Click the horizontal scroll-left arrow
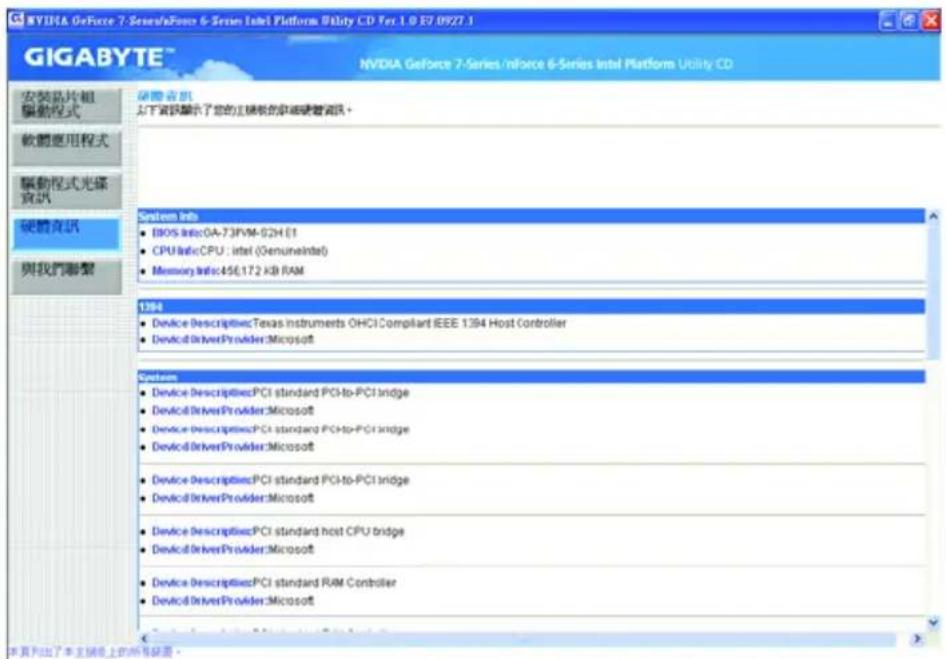 pyautogui.click(x=144, y=638)
